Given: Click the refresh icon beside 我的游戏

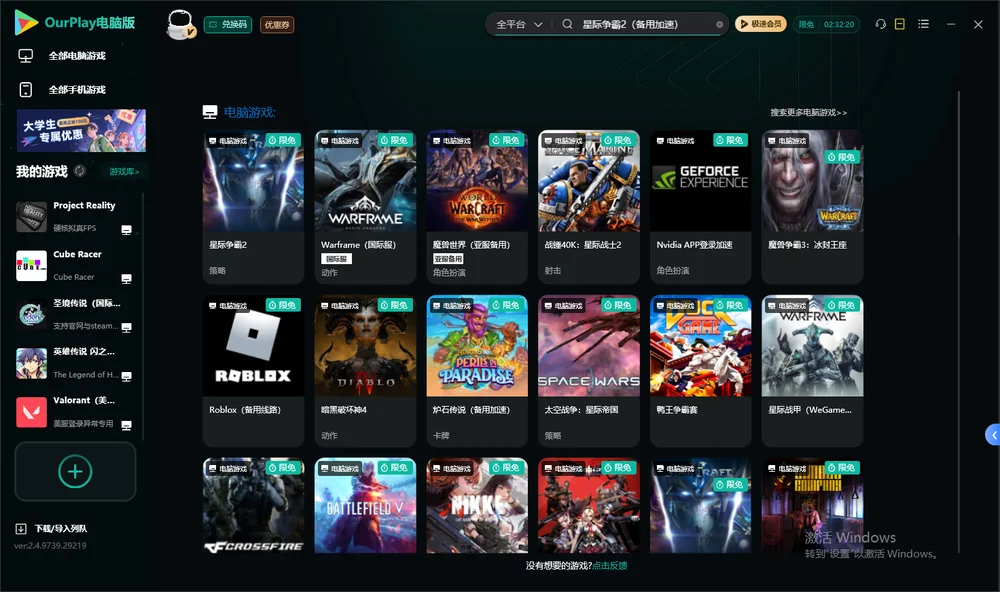Looking at the screenshot, I should click(80, 171).
